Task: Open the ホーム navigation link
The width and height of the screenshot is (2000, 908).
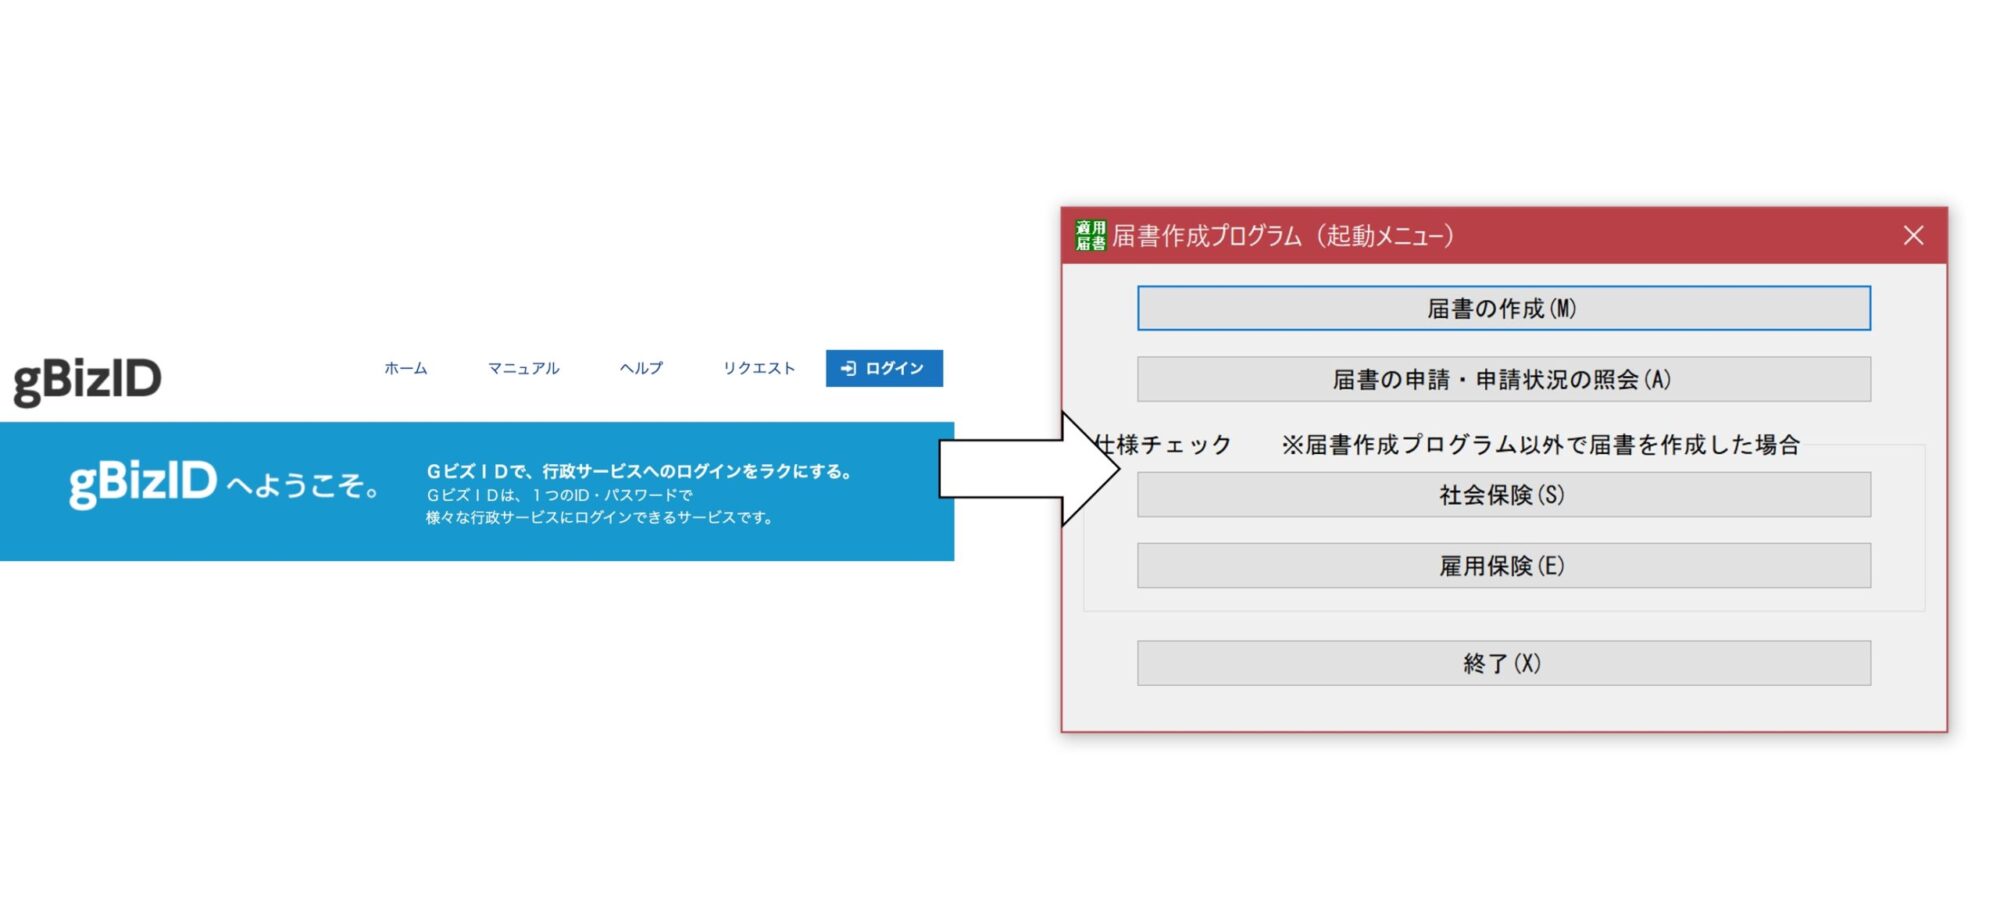Action: 406,368
